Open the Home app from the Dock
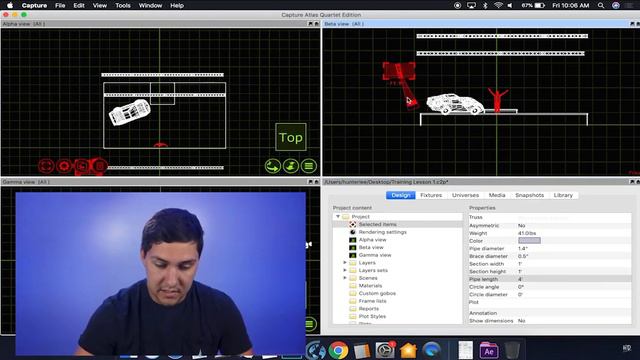Image resolution: width=640 pixels, height=360 pixels. (x=408, y=350)
